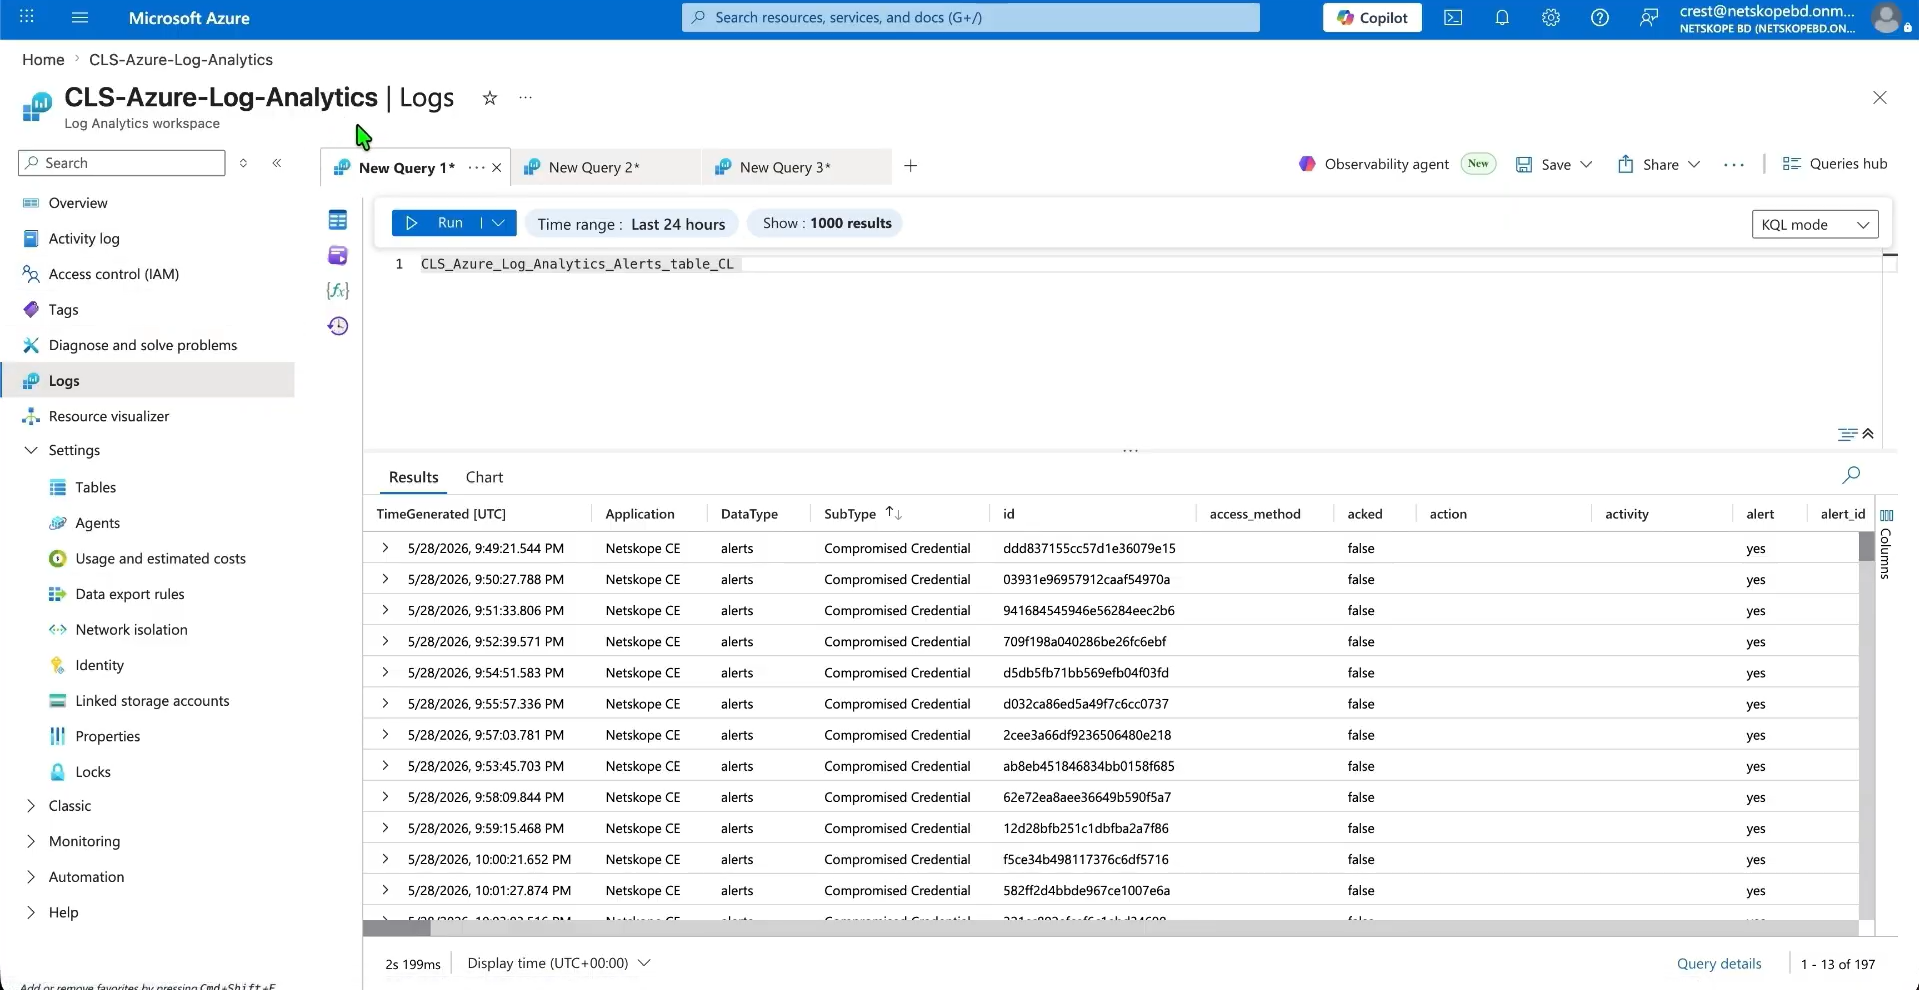Screen dimensions: 1919x990
Task: Collapse the Settings section in sidebar
Action: pos(31,451)
